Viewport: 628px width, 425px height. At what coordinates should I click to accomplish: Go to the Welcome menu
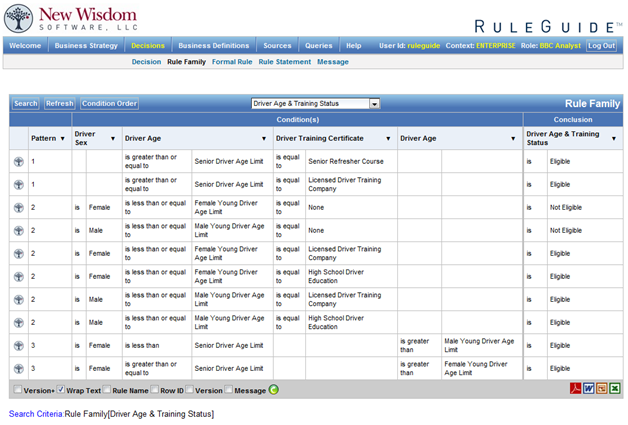(25, 46)
